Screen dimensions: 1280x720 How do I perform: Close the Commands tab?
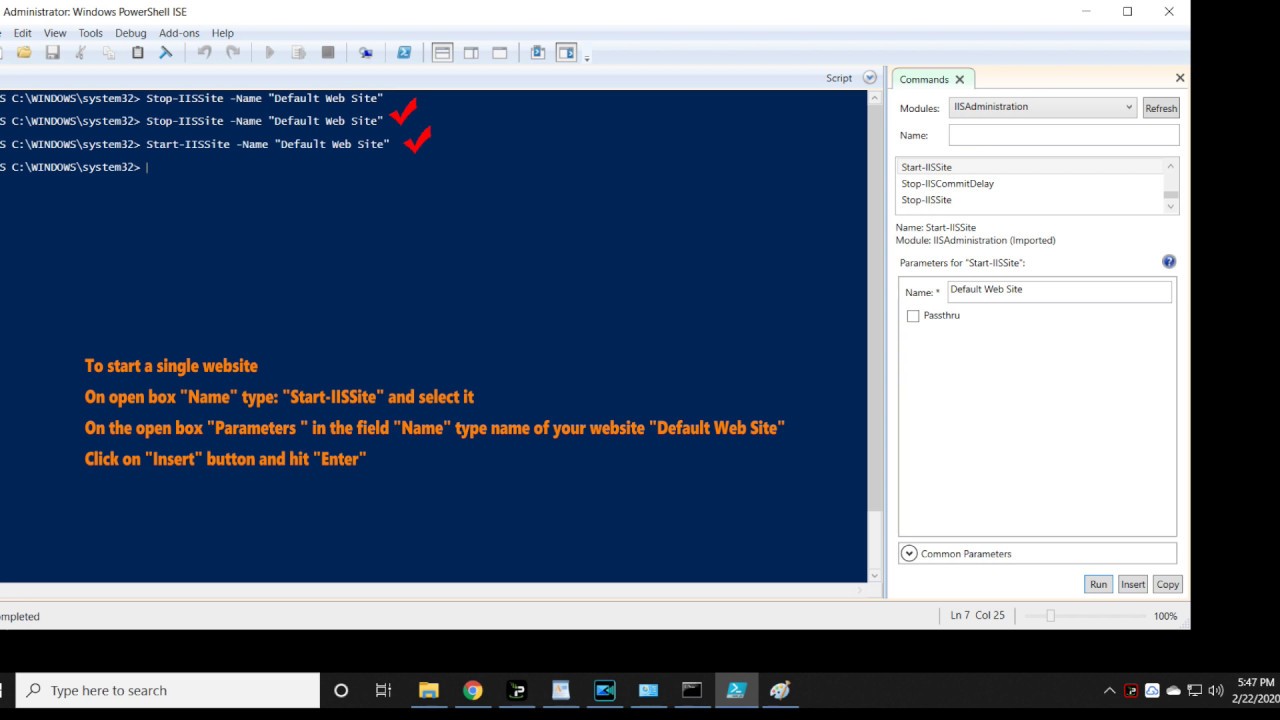tap(959, 79)
